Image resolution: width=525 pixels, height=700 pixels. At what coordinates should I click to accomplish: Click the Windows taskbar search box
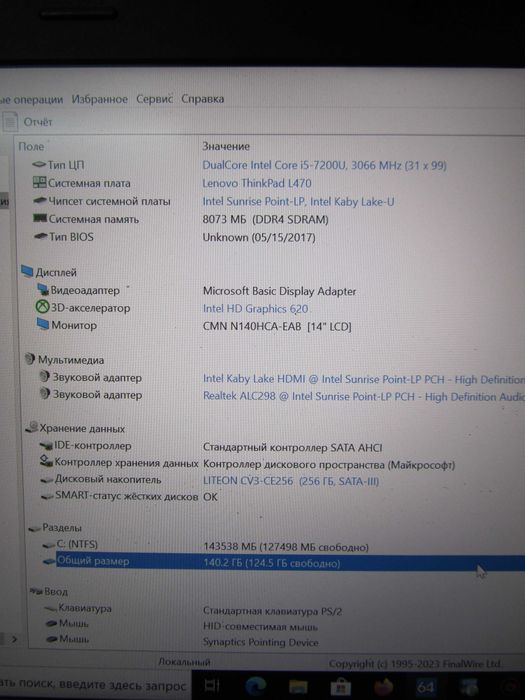[x=95, y=686]
